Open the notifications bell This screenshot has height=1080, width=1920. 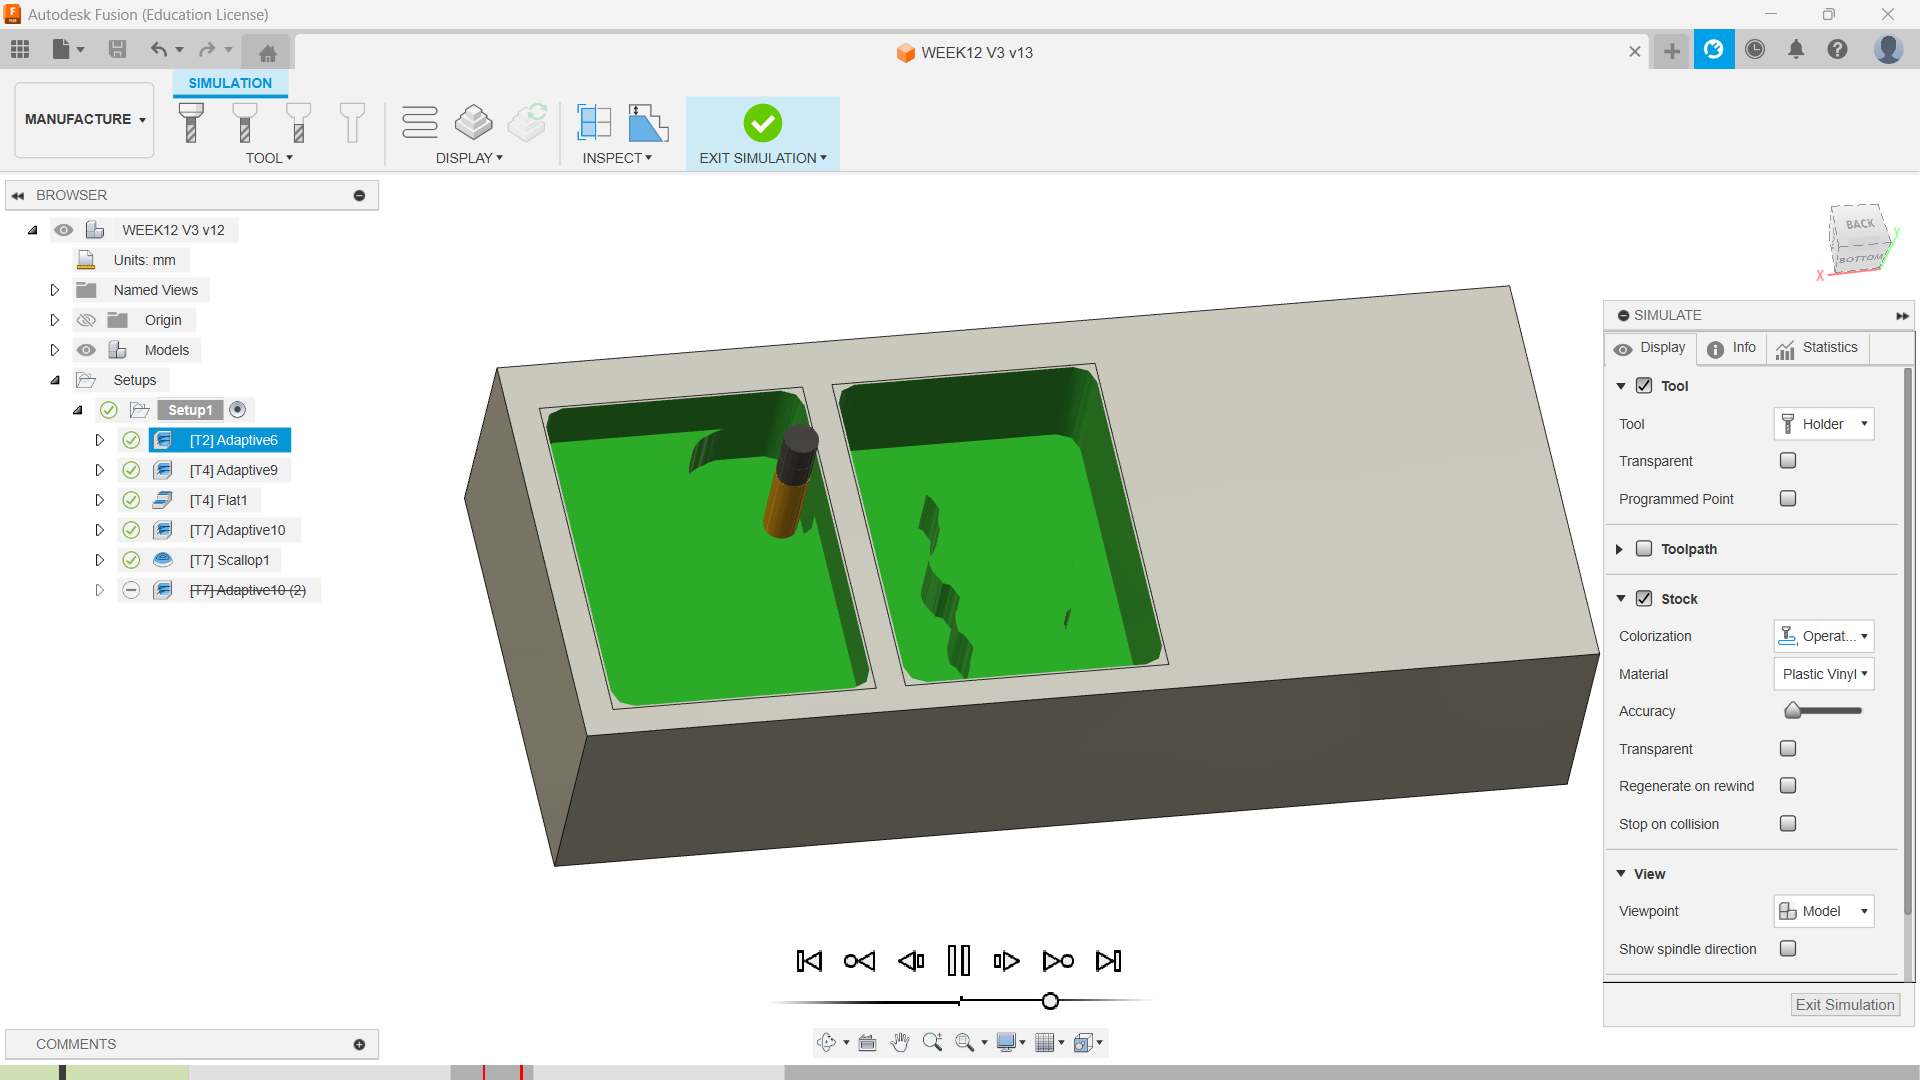tap(1796, 49)
